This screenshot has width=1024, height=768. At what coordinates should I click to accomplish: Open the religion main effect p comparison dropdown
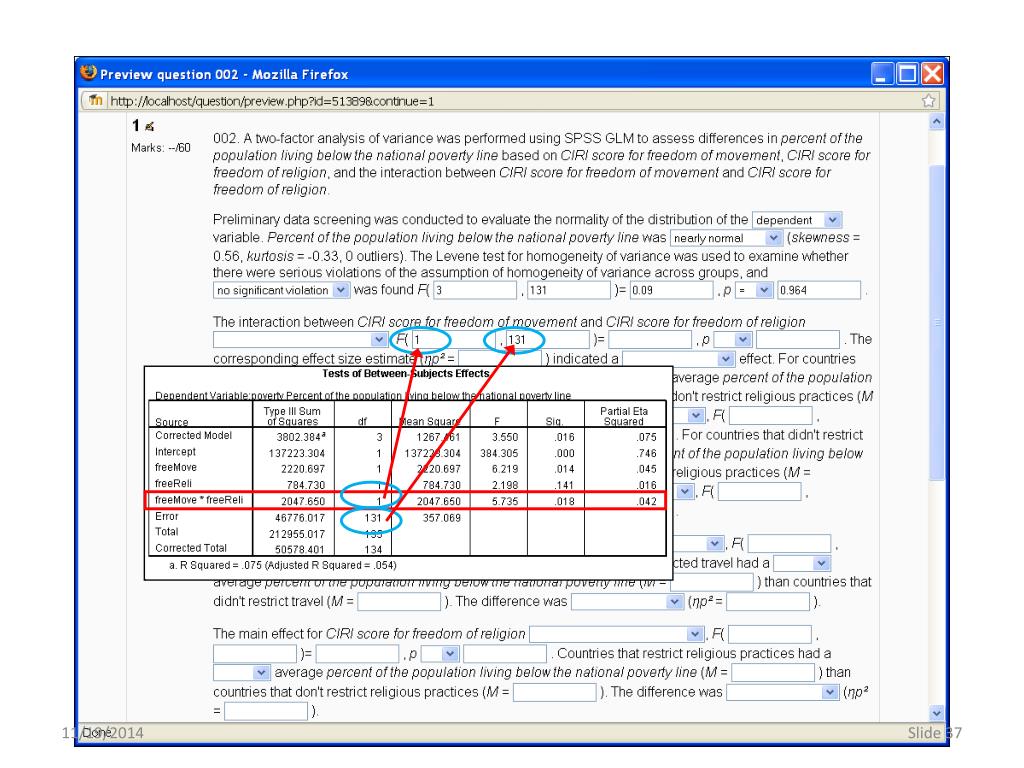440,654
